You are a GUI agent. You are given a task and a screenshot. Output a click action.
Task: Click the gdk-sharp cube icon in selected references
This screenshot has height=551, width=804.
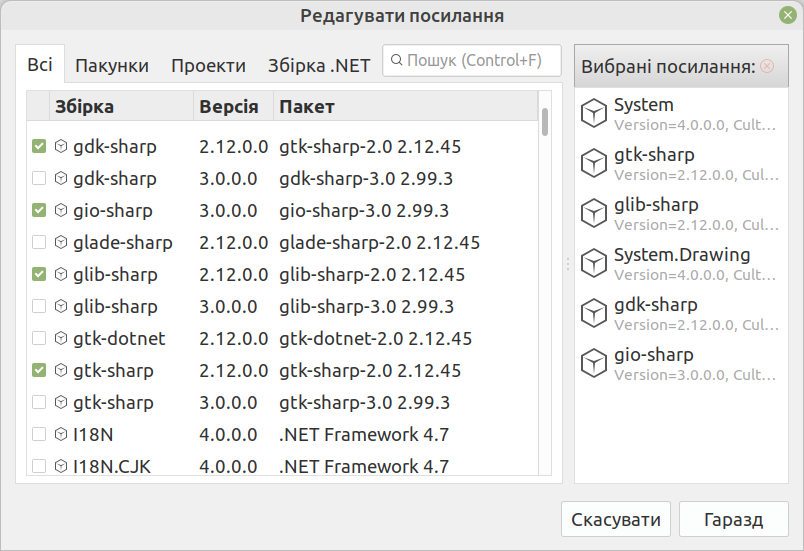point(594,313)
